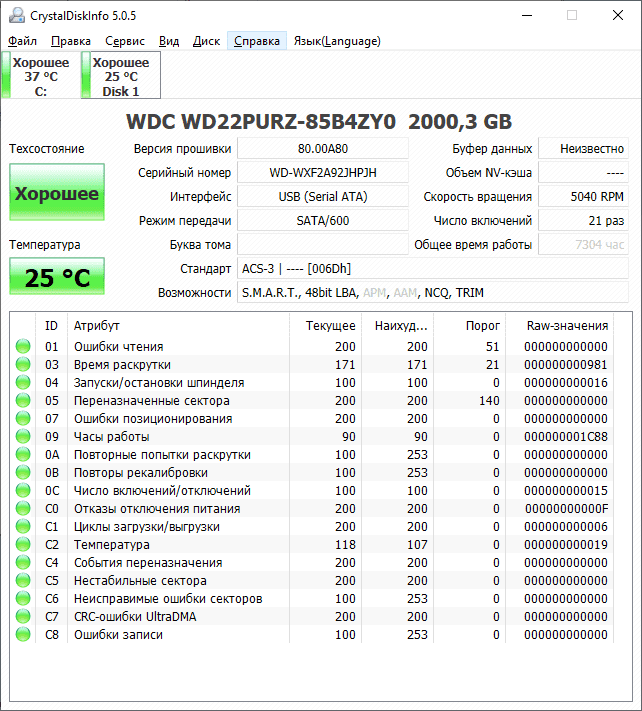This screenshot has width=642, height=711.
Task: Click the CrystalDiskInfo app icon in title bar
Action: click(15, 15)
